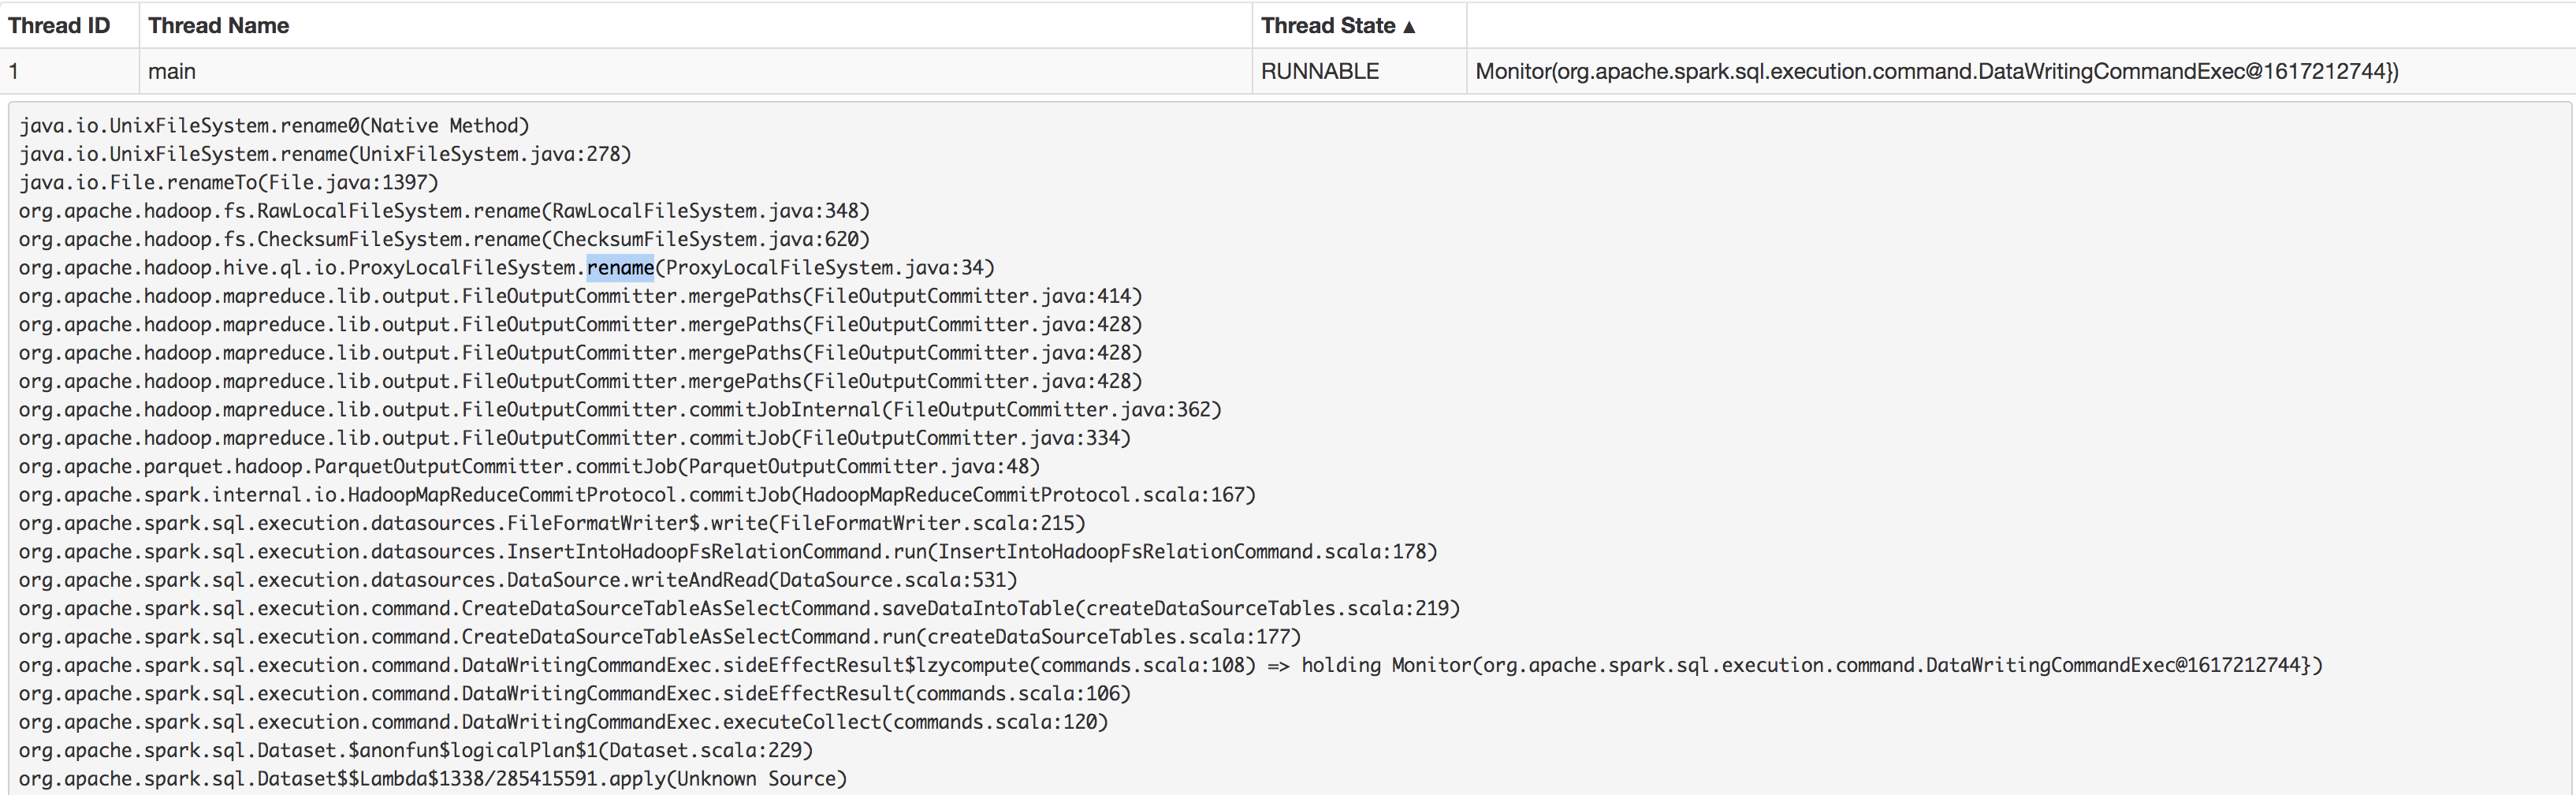Click the UnixFileSystem.java:278 stack line
Image resolution: width=2576 pixels, height=795 pixels.
pyautogui.click(x=325, y=154)
